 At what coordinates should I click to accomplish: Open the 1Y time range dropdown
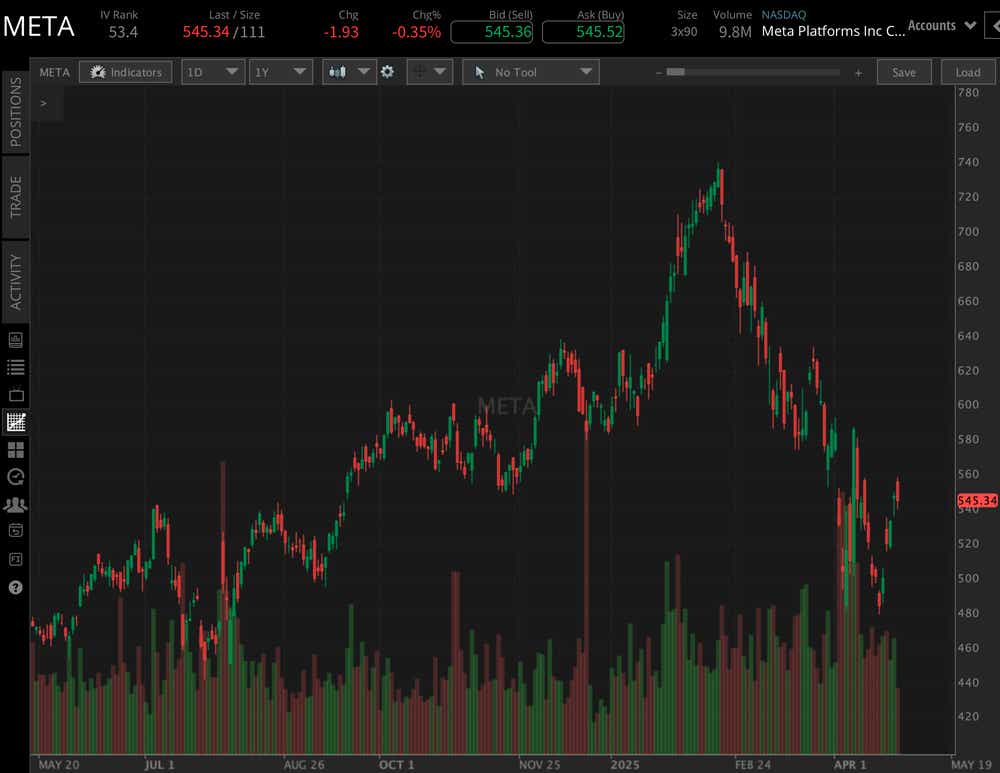(x=280, y=72)
